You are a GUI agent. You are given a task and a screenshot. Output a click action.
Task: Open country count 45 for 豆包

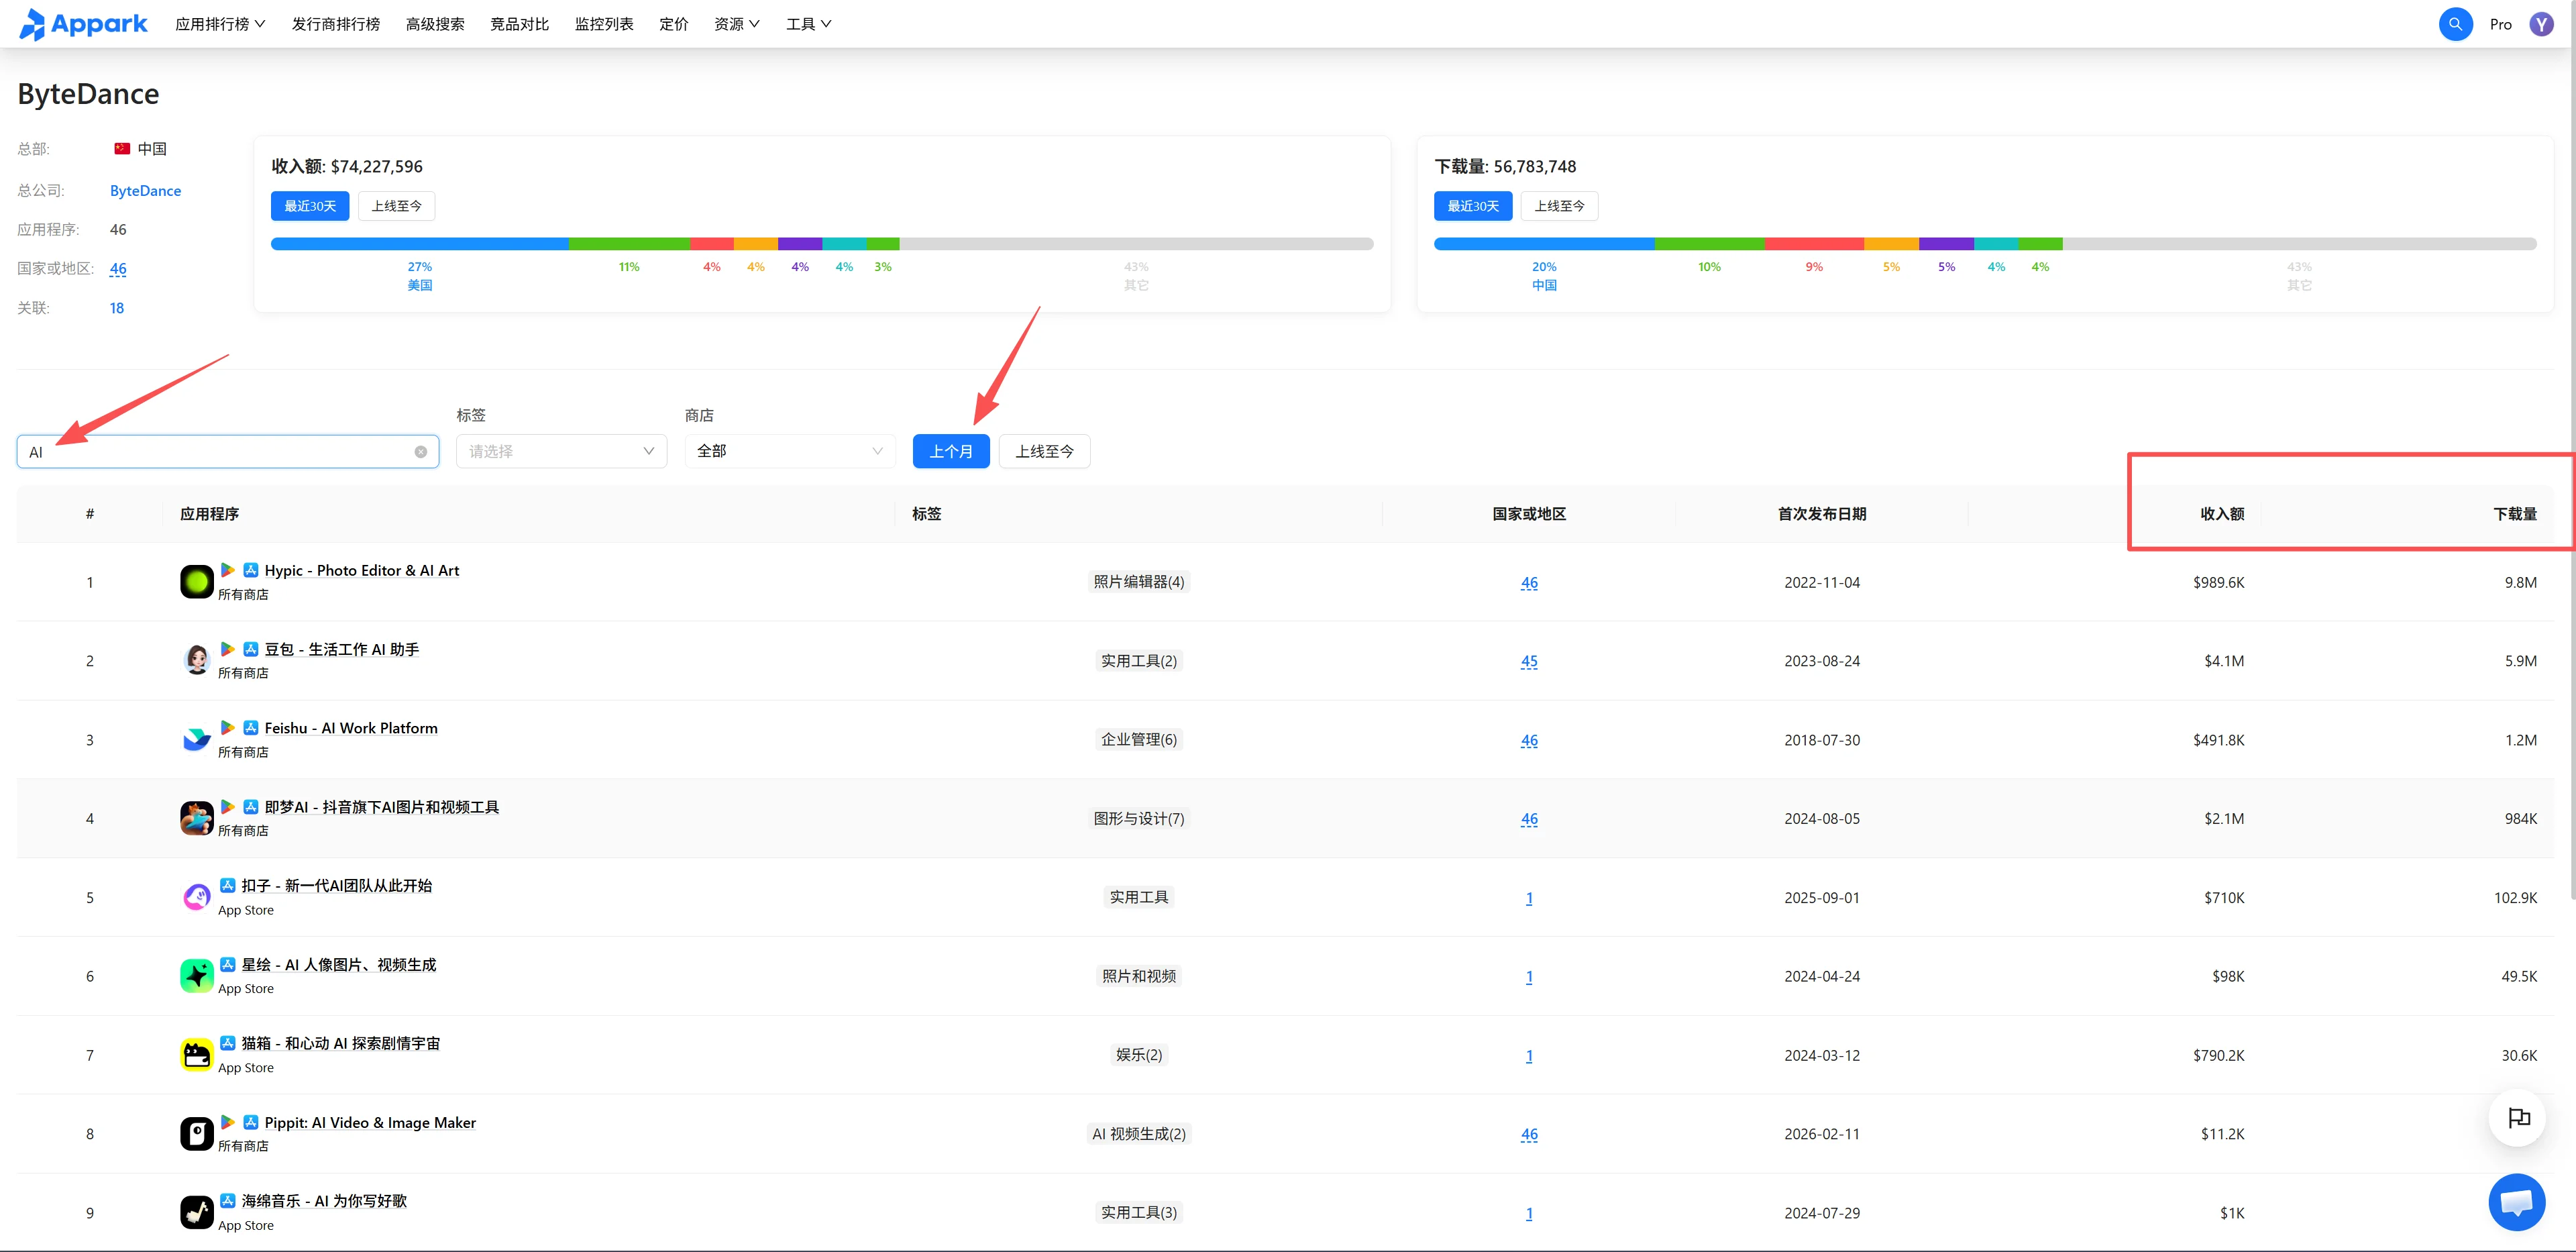pyautogui.click(x=1529, y=661)
